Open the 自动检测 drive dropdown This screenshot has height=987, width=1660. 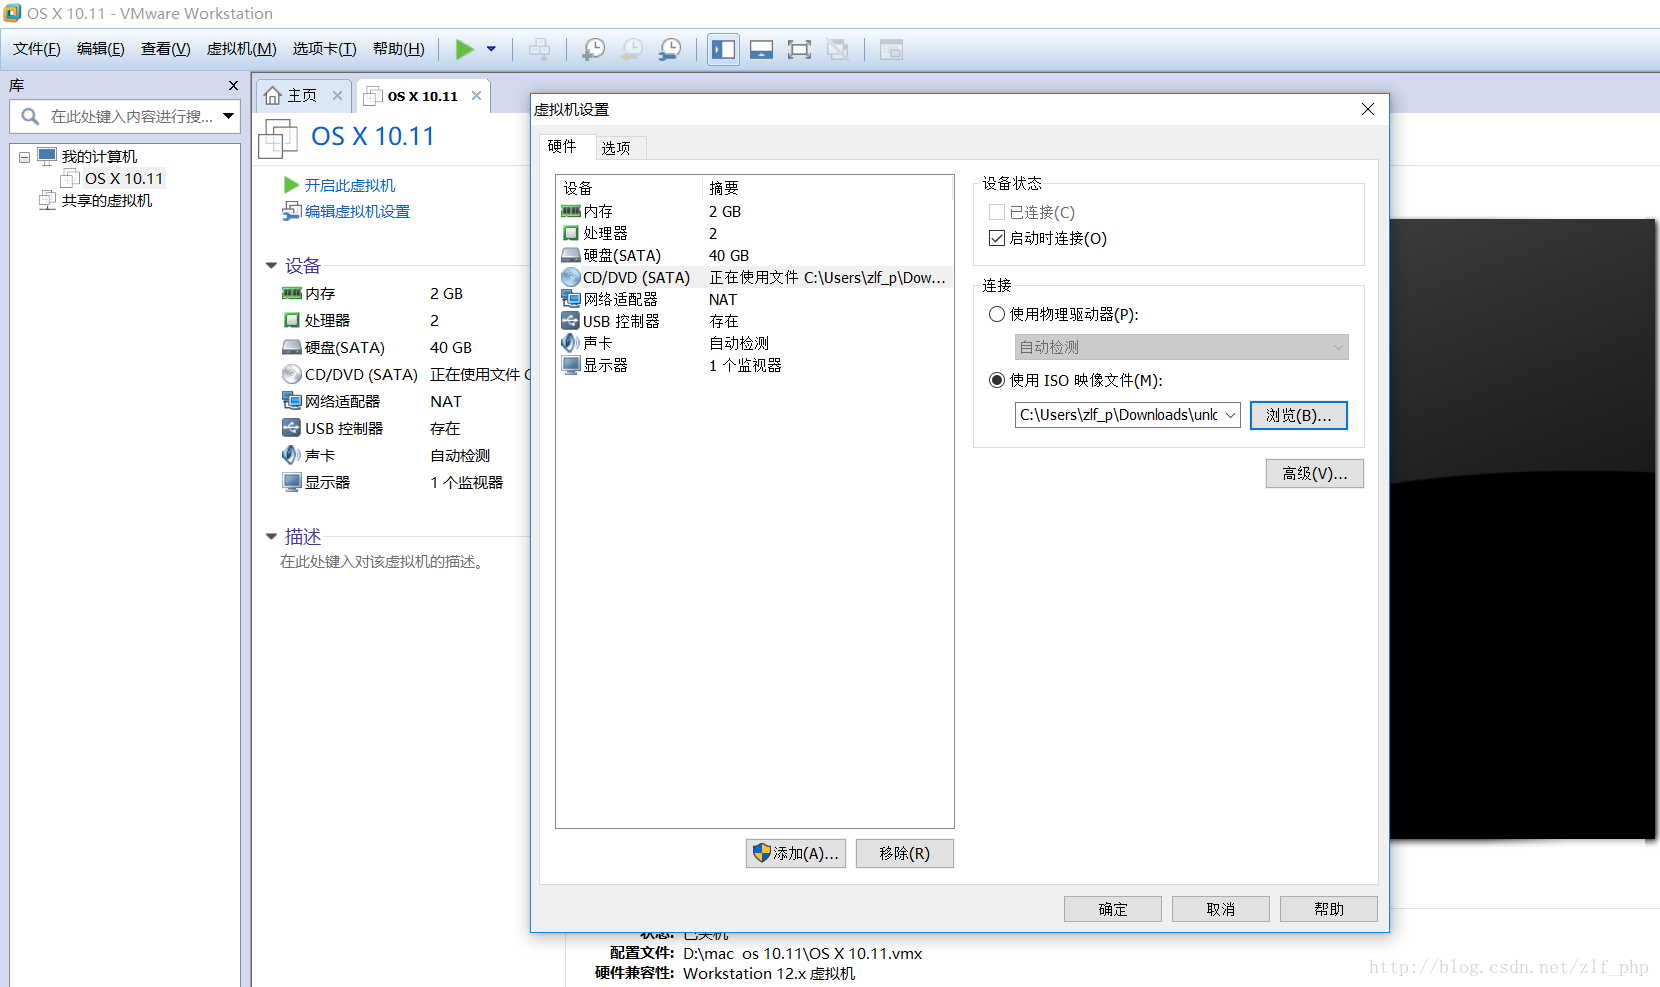1181,347
